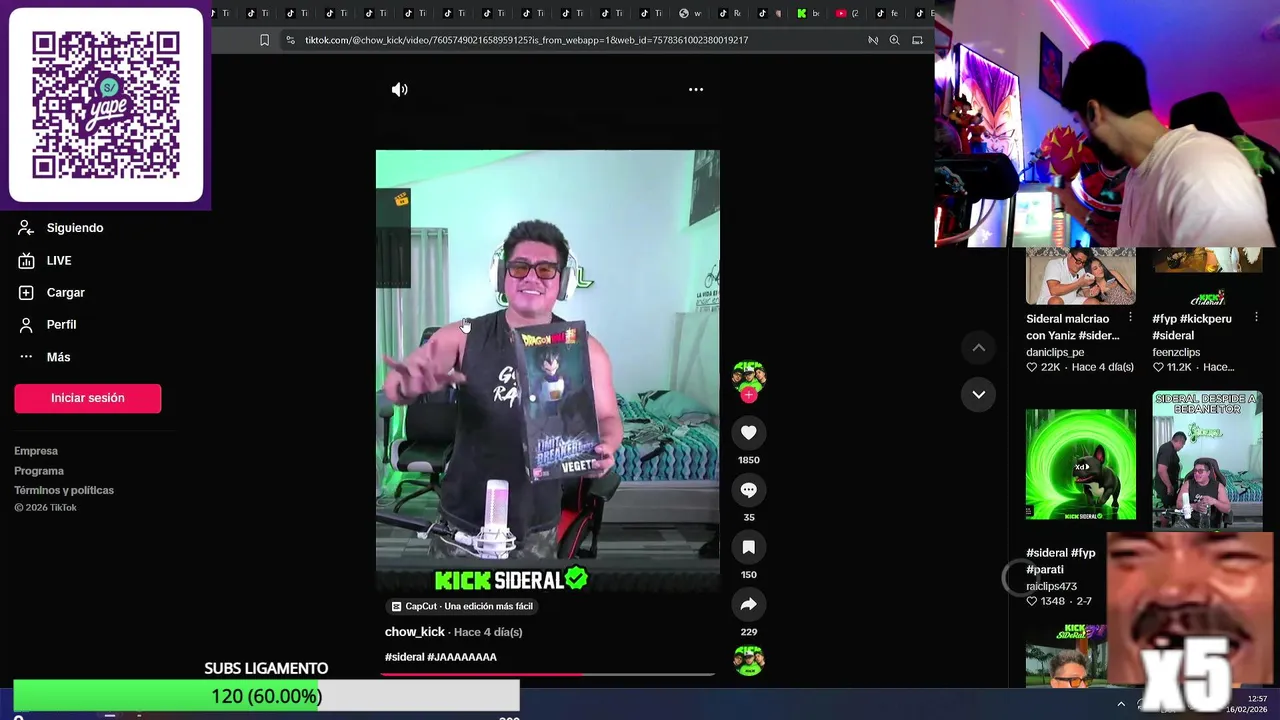Mute the TikTok video sound
This screenshot has height=720, width=1280.
pyautogui.click(x=399, y=90)
